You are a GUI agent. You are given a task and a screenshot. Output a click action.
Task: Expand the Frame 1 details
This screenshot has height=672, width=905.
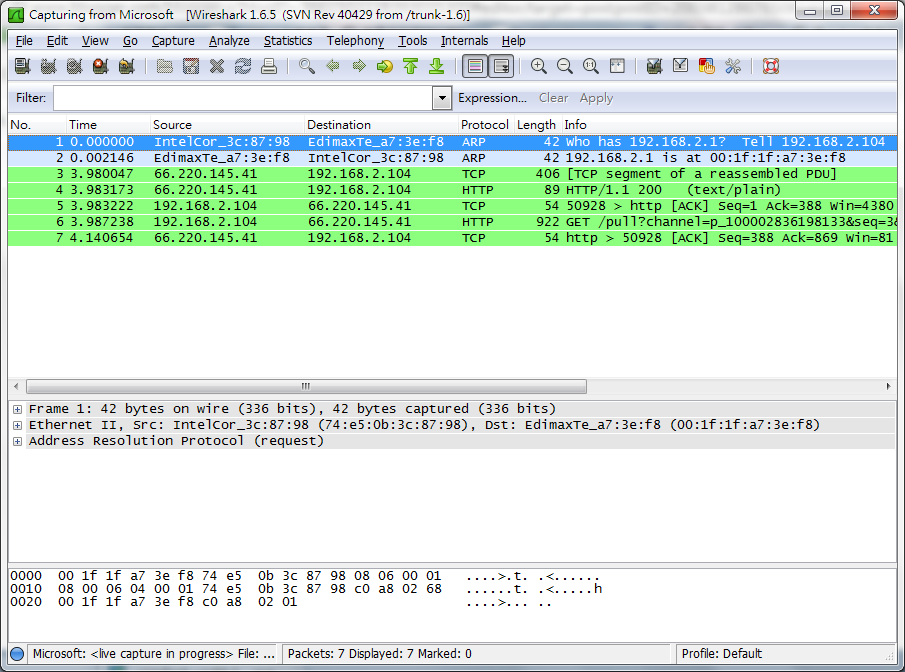17,409
